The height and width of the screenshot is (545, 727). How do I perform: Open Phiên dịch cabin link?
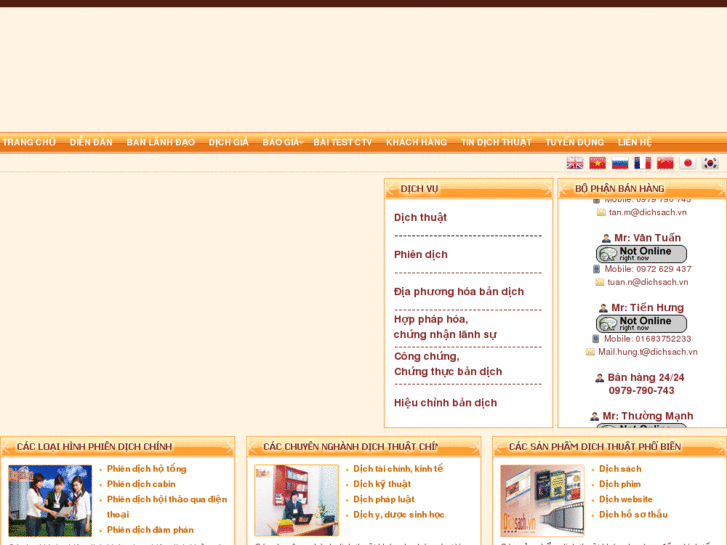point(141,484)
